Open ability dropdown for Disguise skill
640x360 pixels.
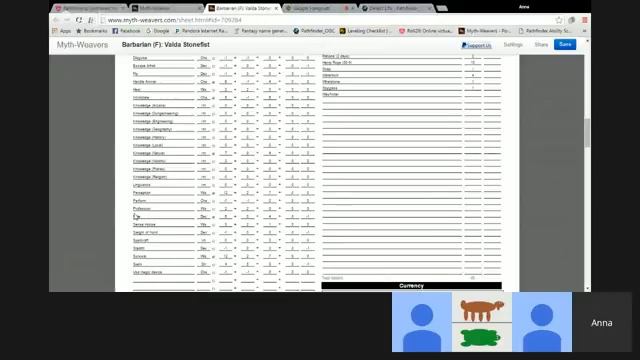click(204, 58)
